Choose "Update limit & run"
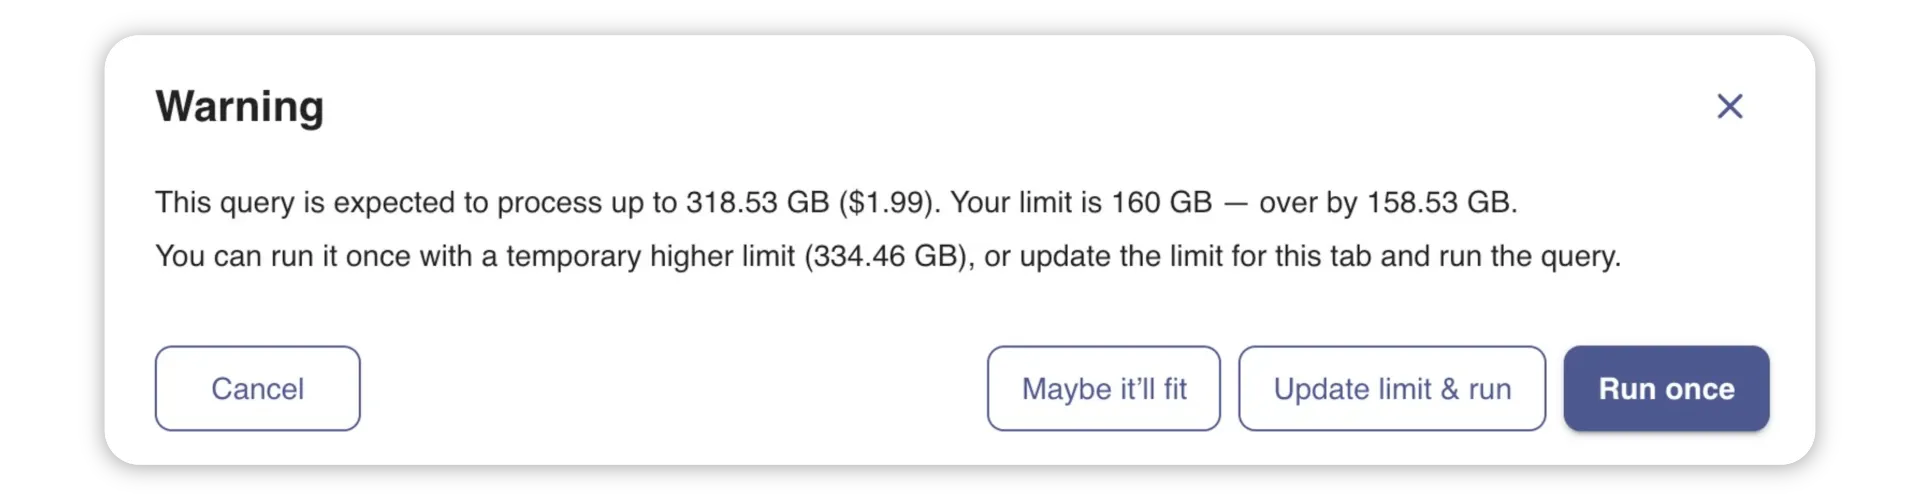Image resolution: width=1920 pixels, height=500 pixels. click(1391, 388)
